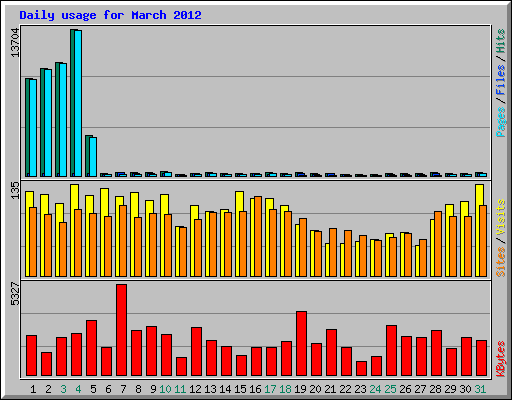This screenshot has width=512, height=400.
Task: Select the orange sites bar for day 16
Action: (258, 236)
